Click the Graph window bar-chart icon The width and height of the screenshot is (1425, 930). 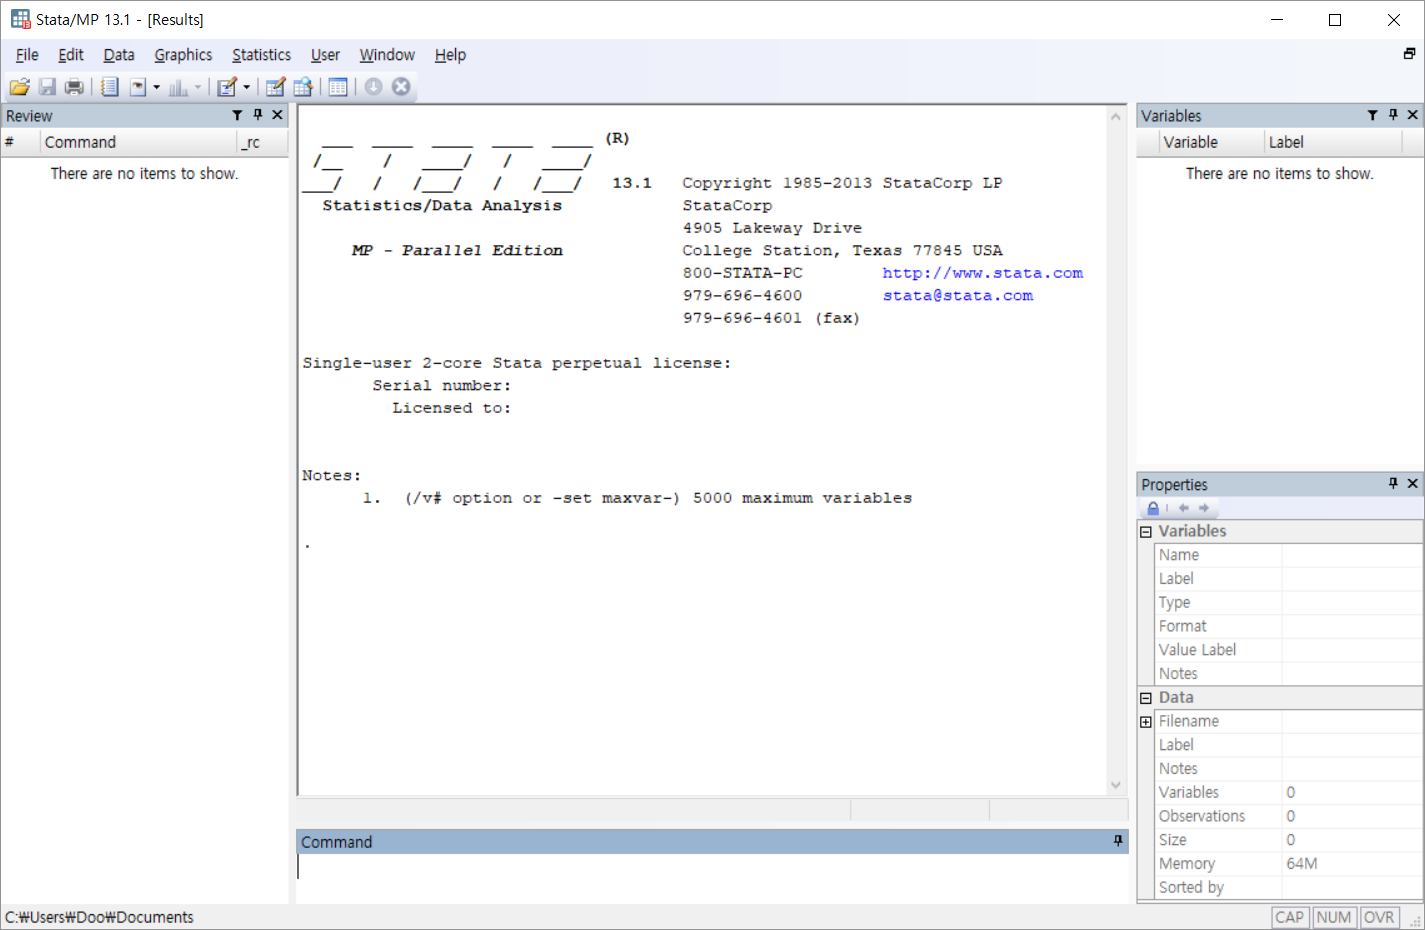pyautogui.click(x=178, y=87)
